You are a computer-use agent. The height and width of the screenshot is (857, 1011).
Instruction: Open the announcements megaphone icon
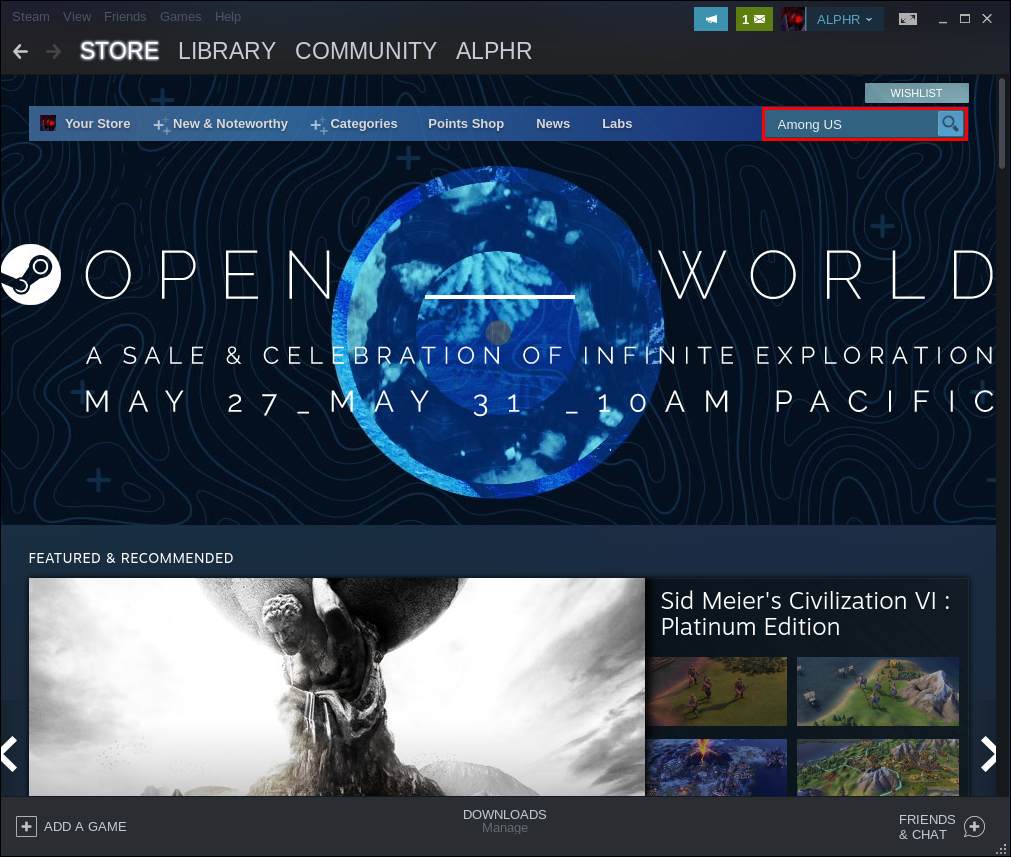click(710, 19)
